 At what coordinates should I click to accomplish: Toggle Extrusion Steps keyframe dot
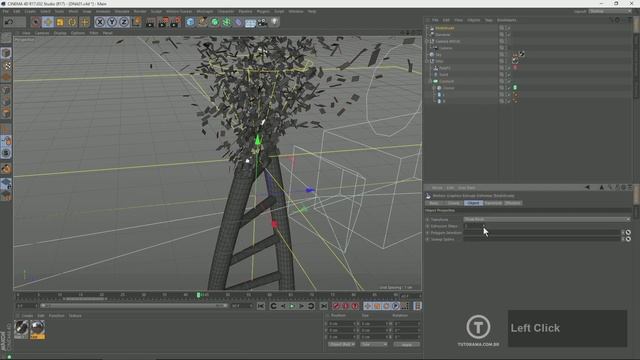pyautogui.click(x=428, y=226)
